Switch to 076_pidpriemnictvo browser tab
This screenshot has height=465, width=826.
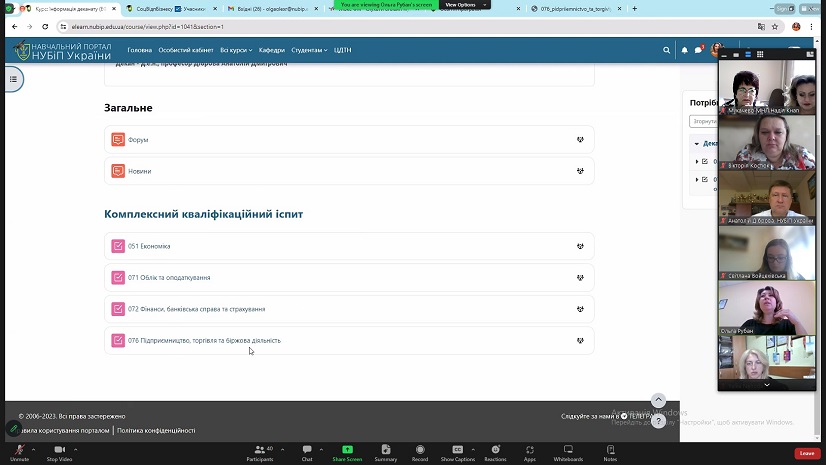(575, 9)
